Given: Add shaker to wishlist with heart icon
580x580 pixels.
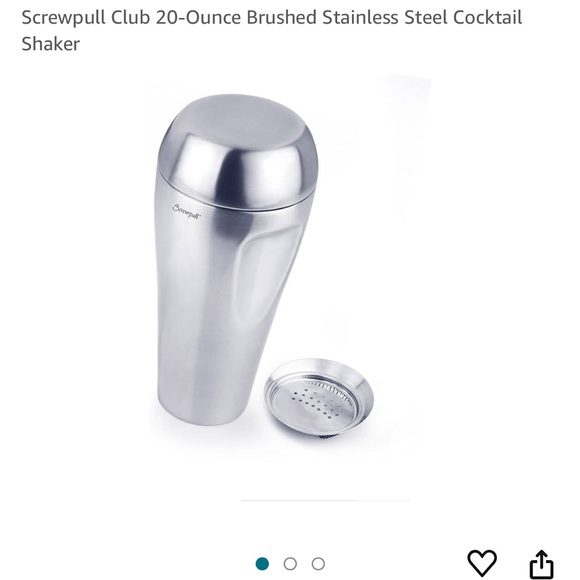Looking at the screenshot, I should pyautogui.click(x=482, y=563).
